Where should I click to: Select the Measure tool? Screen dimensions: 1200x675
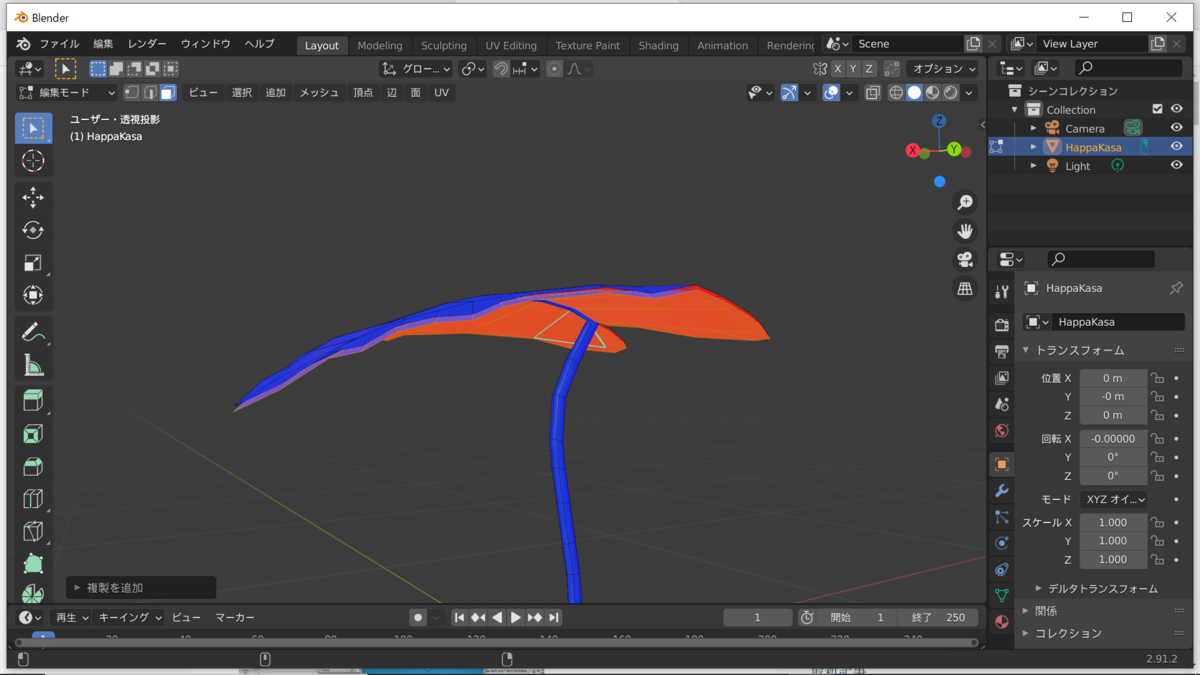[33, 366]
